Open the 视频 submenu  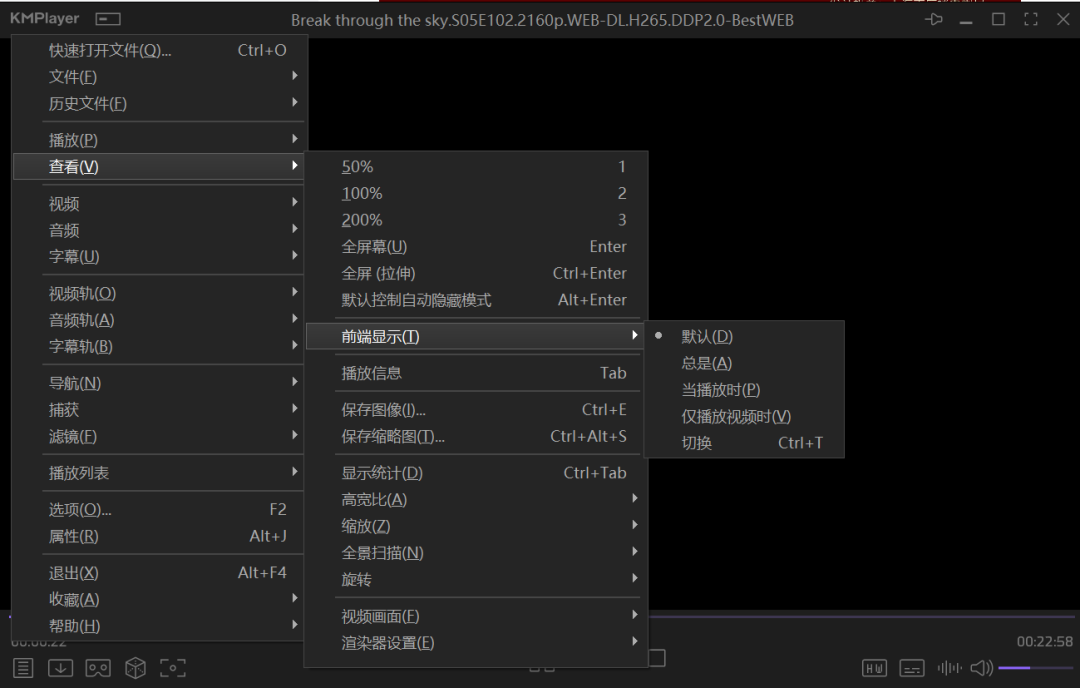click(x=158, y=204)
